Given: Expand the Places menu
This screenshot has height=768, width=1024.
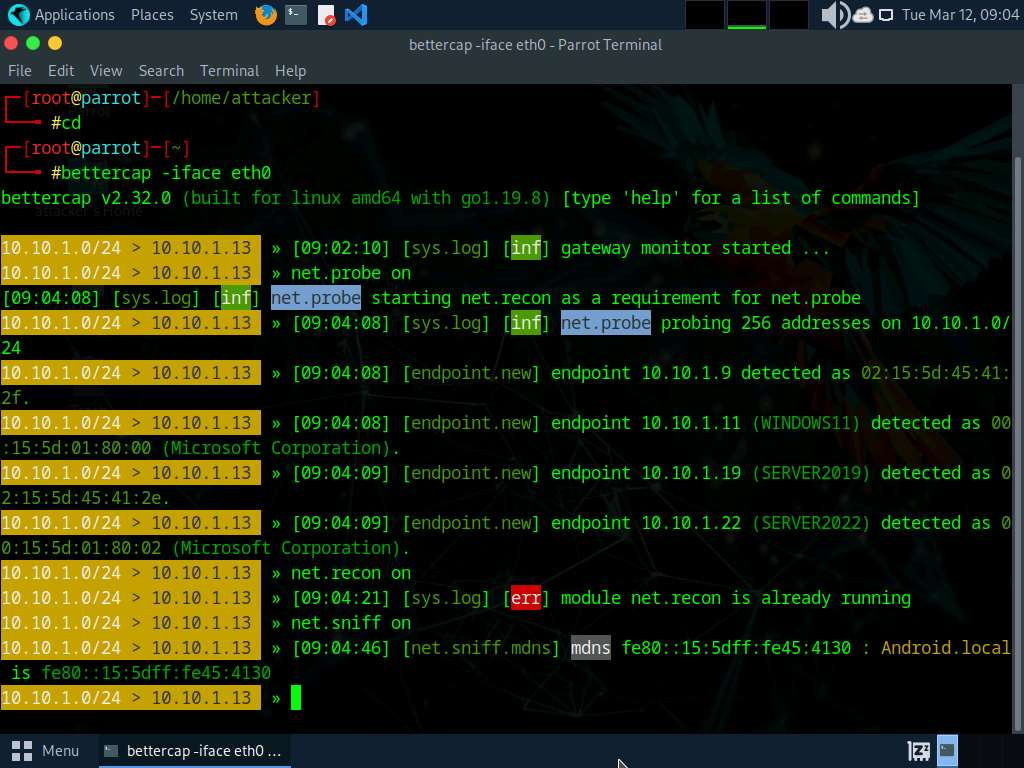Looking at the screenshot, I should coord(152,15).
